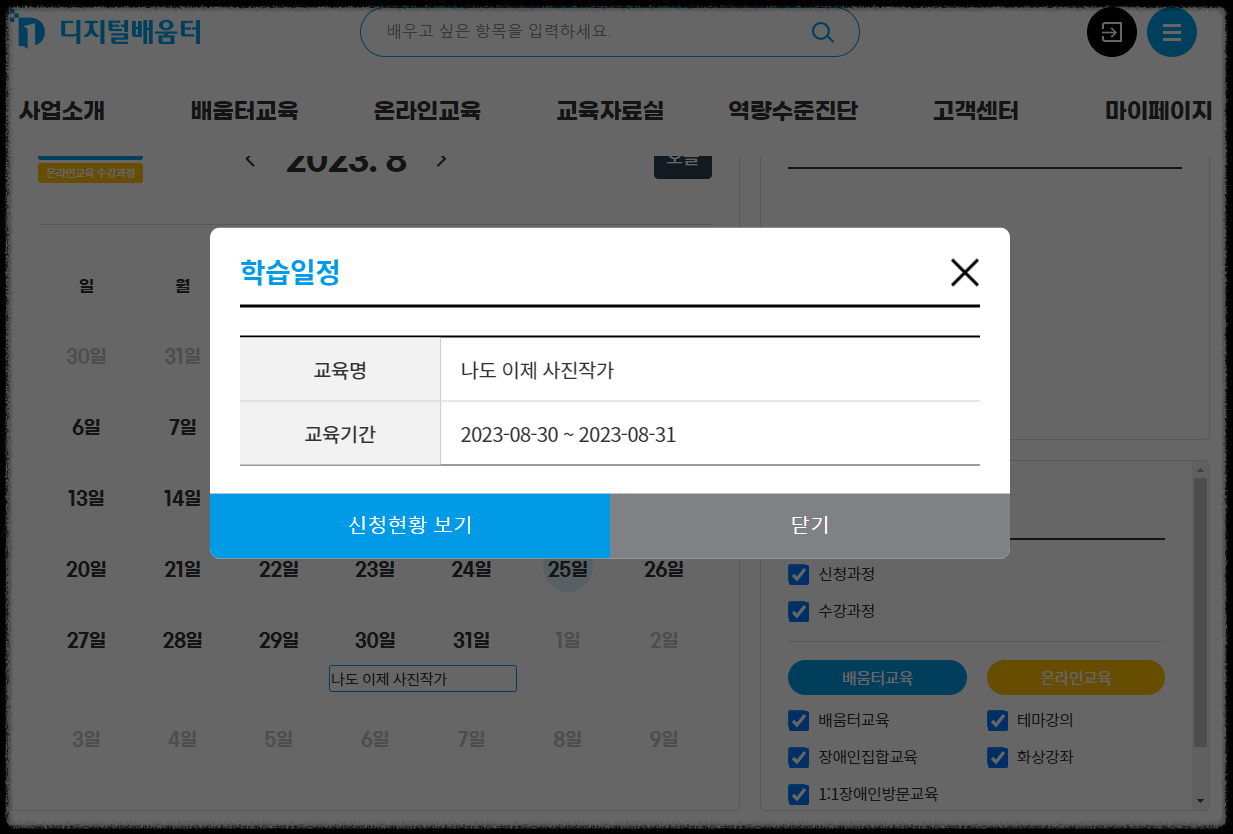This screenshot has height=834, width=1233.
Task: Toggle 1:1장애인방문교육 checkbox
Action: pyautogui.click(x=798, y=794)
